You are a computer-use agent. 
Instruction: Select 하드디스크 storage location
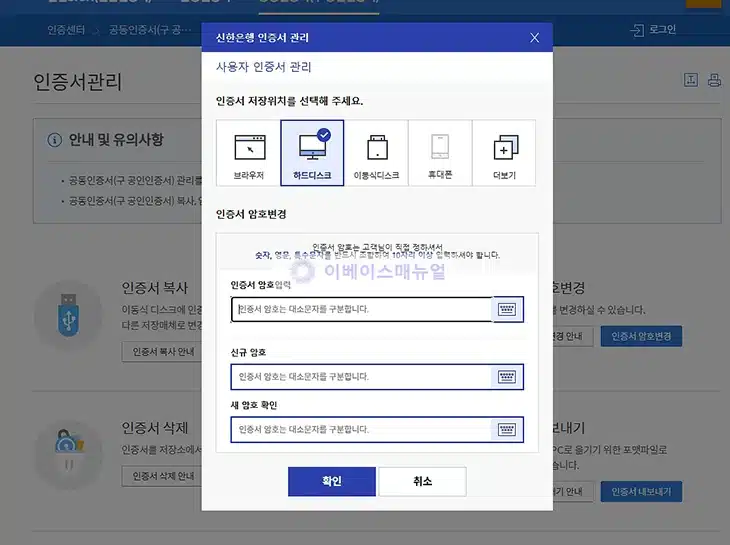pyautogui.click(x=312, y=153)
